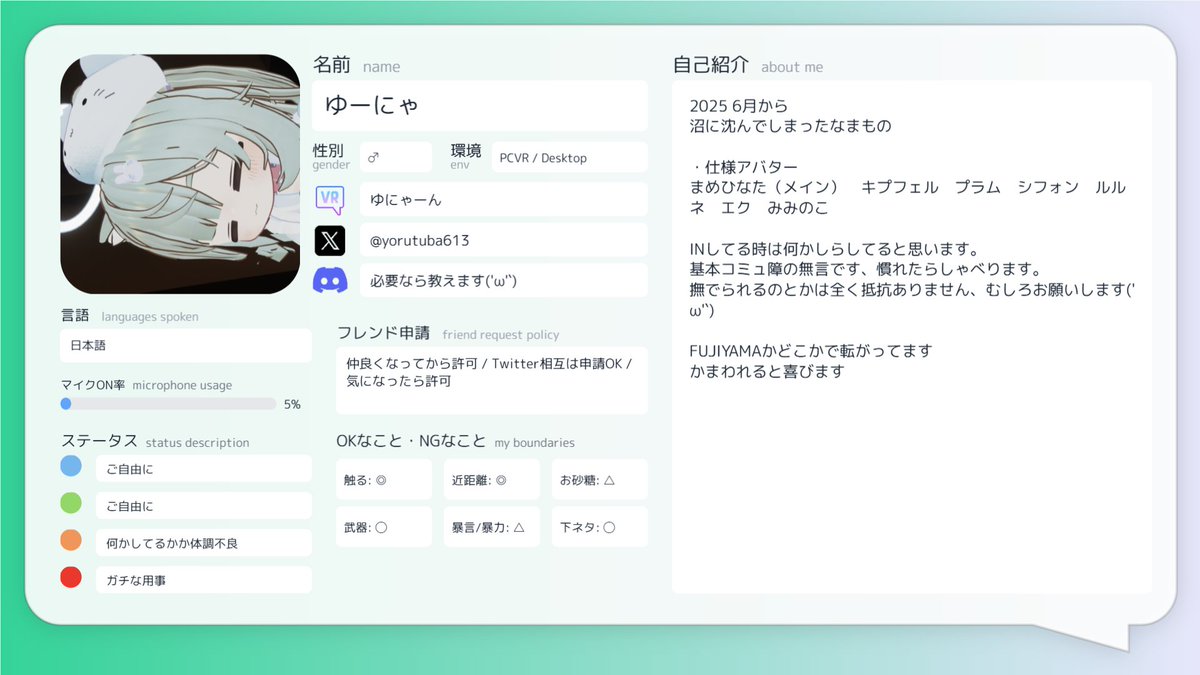The width and height of the screenshot is (1200, 675).
Task: Click the line かまわれると喜びます
Action: tap(767, 371)
